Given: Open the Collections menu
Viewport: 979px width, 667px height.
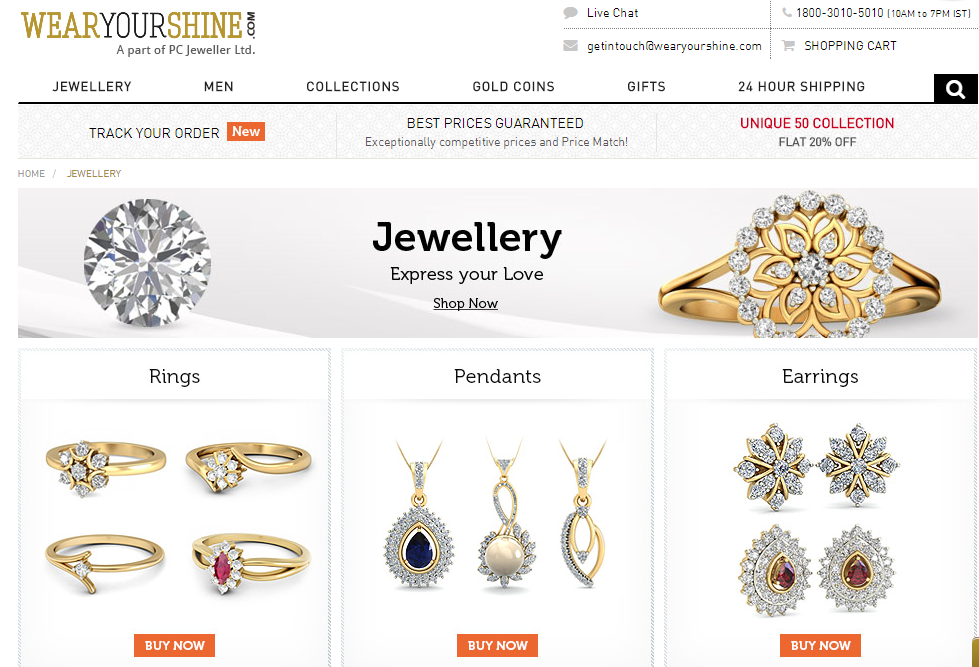Looking at the screenshot, I should point(353,87).
